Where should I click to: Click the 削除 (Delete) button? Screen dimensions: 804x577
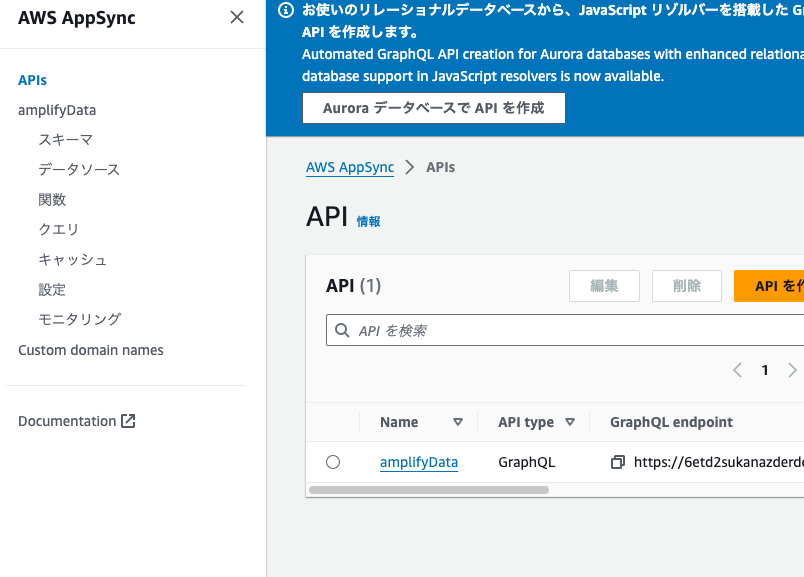[x=687, y=286]
